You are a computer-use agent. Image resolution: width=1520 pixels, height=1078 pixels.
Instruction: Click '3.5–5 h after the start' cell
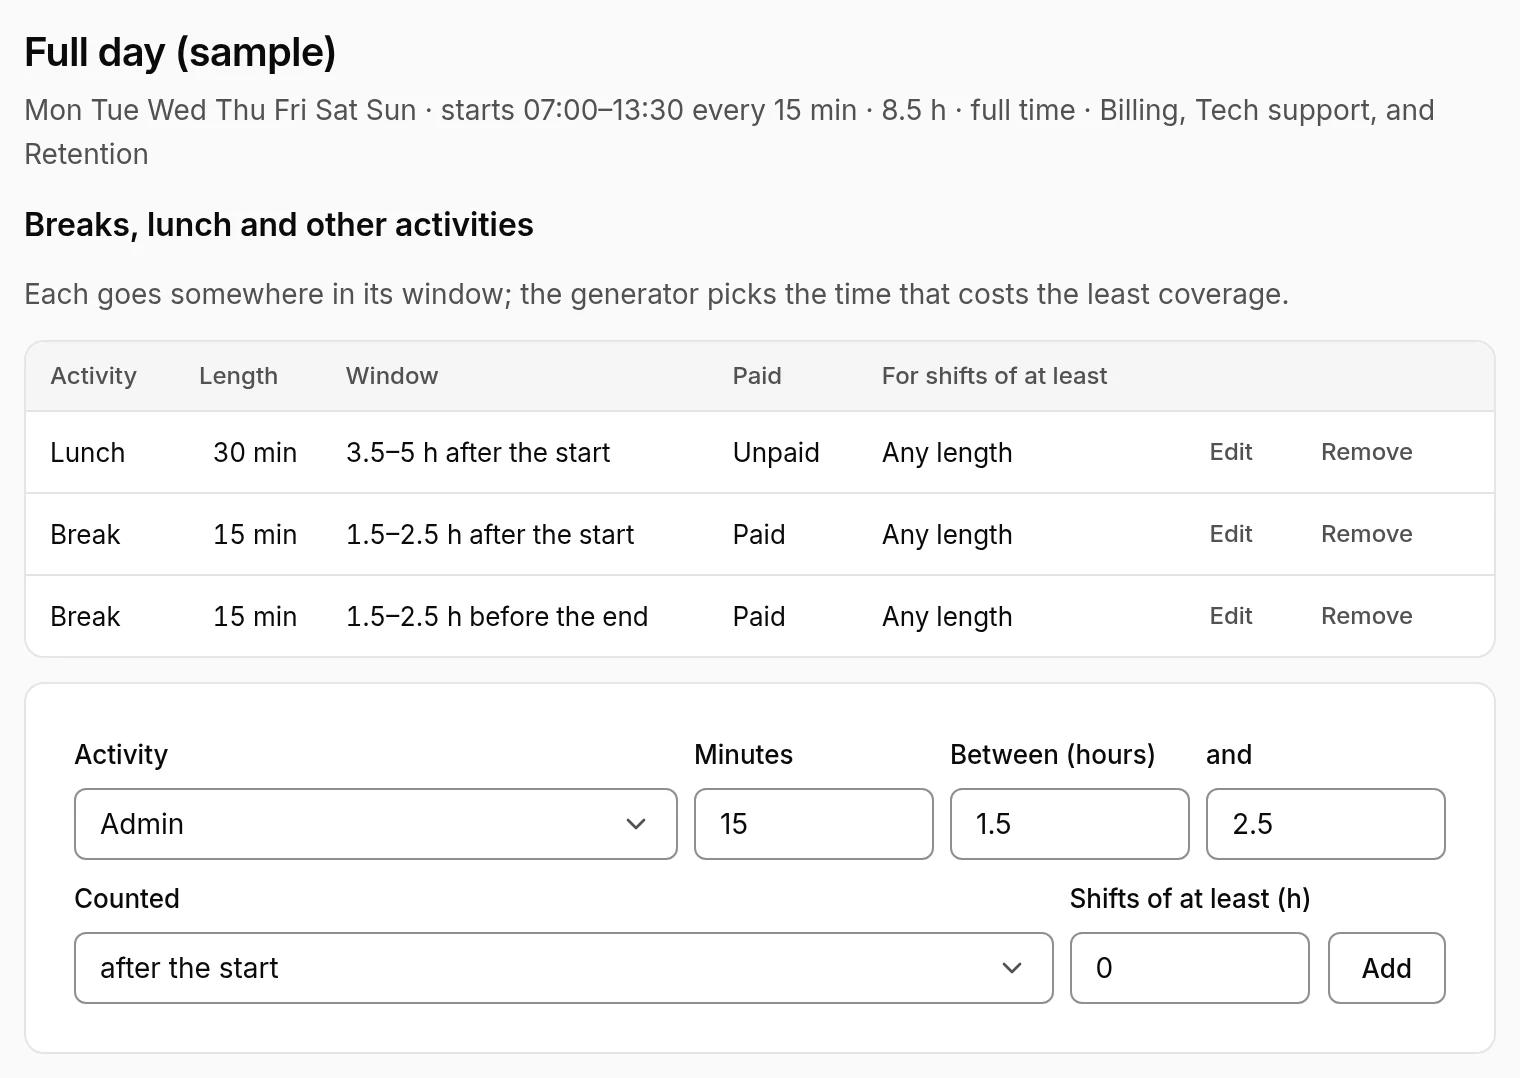coord(478,453)
